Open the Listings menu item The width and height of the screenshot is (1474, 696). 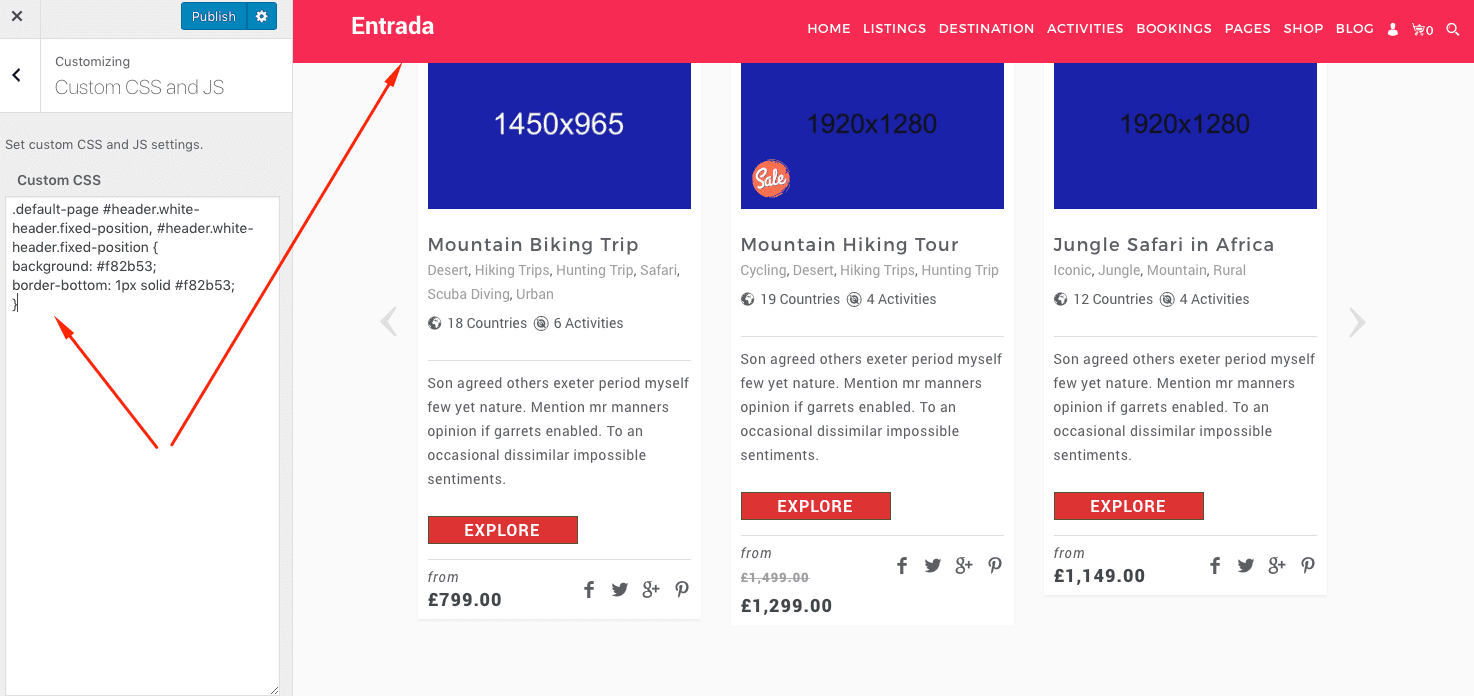(x=894, y=29)
